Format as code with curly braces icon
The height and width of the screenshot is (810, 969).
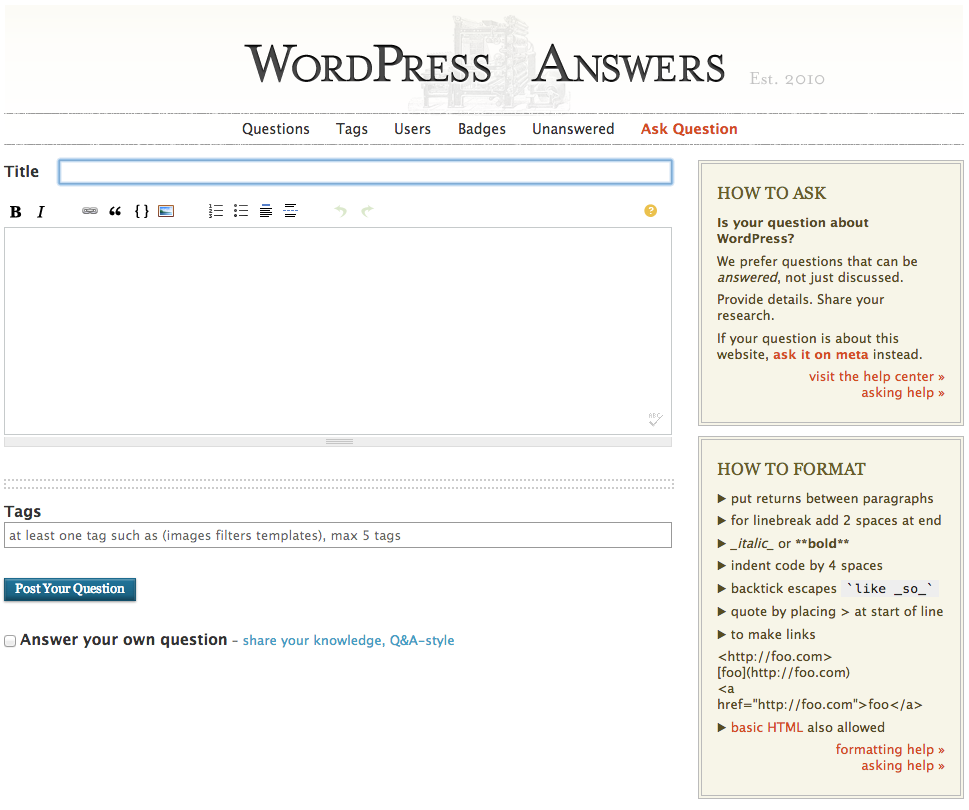click(142, 211)
